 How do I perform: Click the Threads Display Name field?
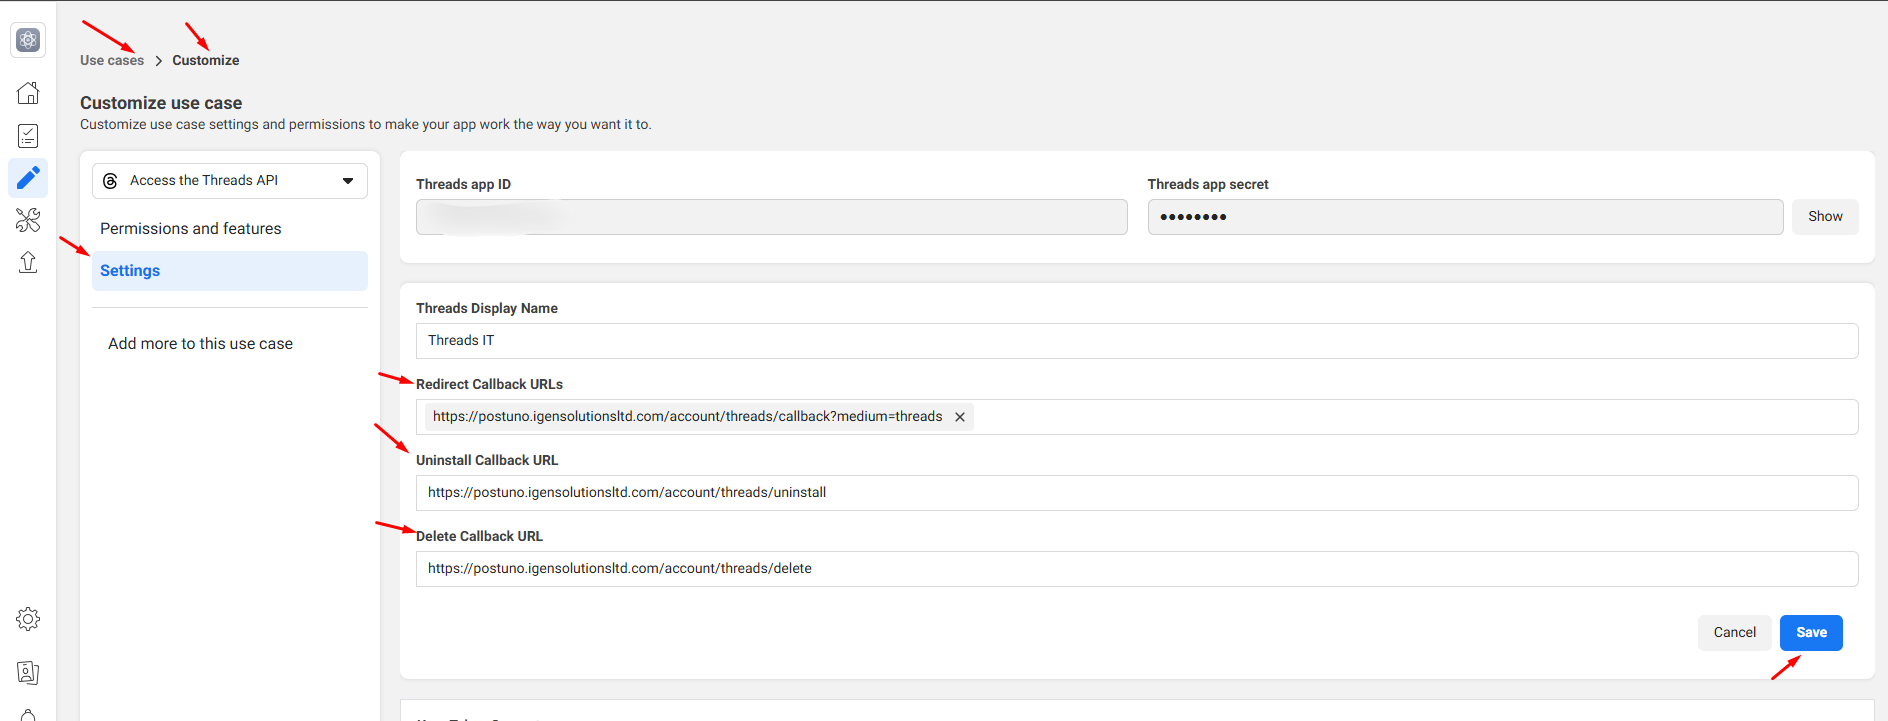tap(1136, 341)
